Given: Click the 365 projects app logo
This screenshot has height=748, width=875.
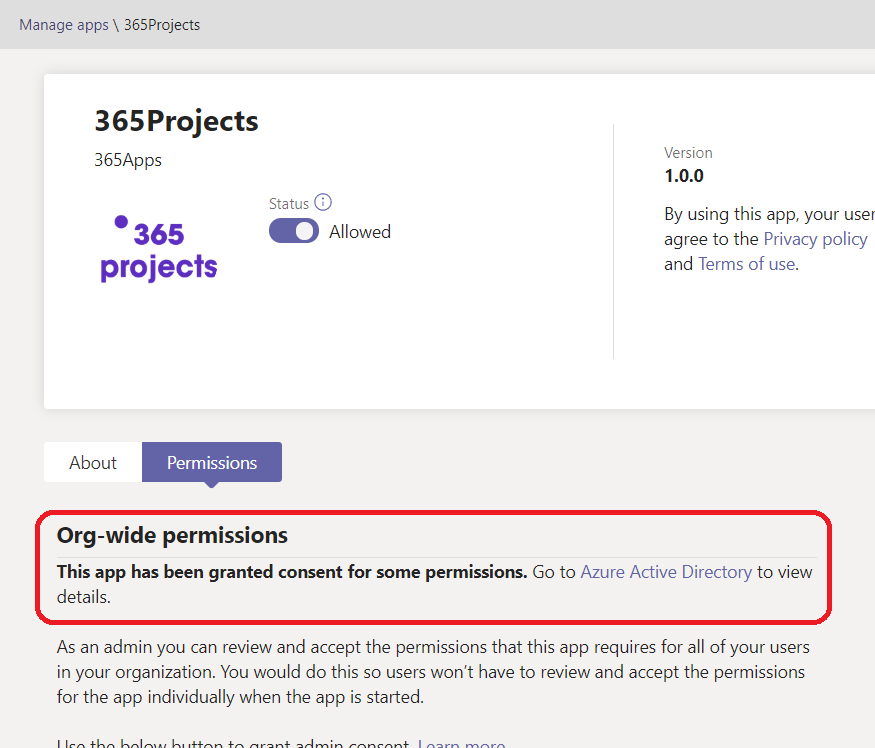Looking at the screenshot, I should click(158, 249).
